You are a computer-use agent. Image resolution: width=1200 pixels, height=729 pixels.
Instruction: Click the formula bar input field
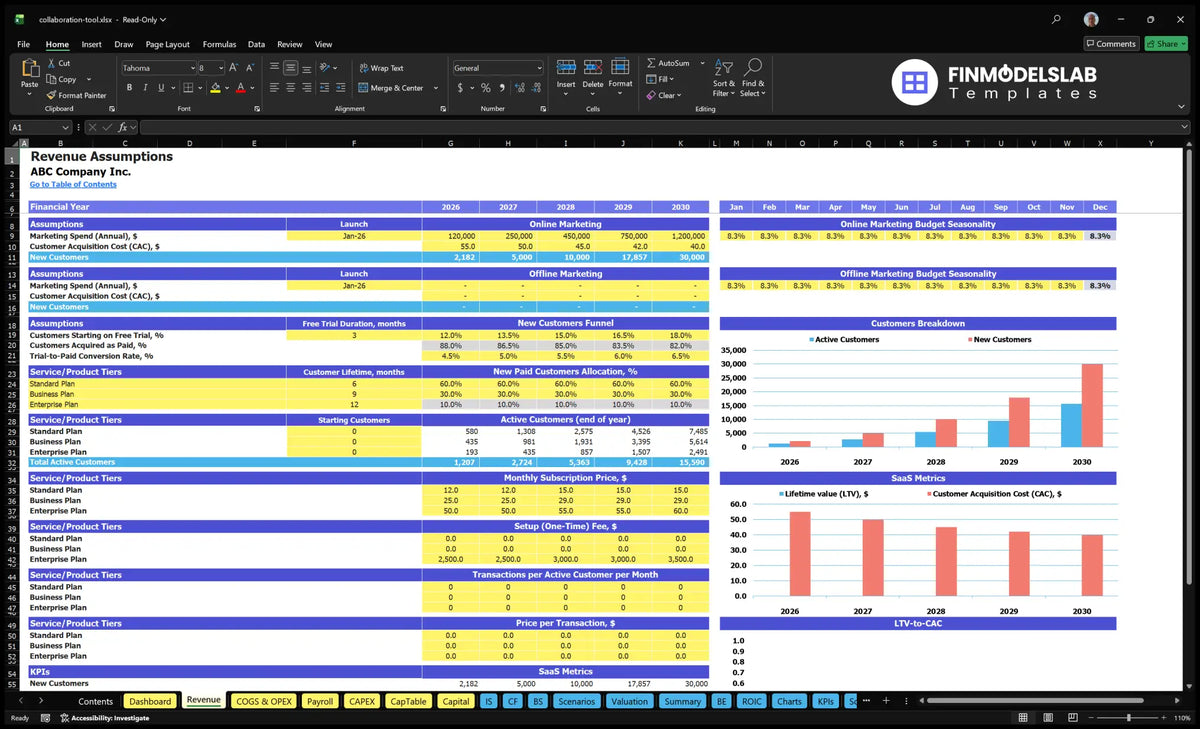coord(664,127)
